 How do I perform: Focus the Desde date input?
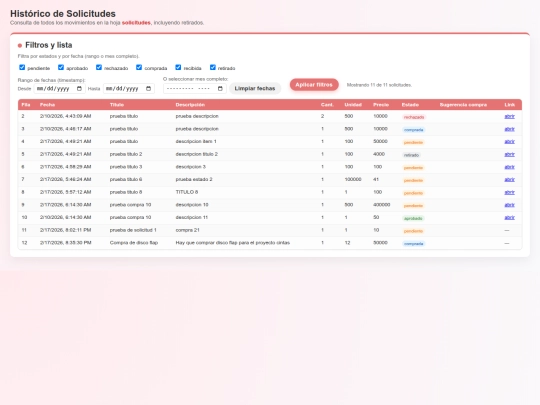point(59,89)
